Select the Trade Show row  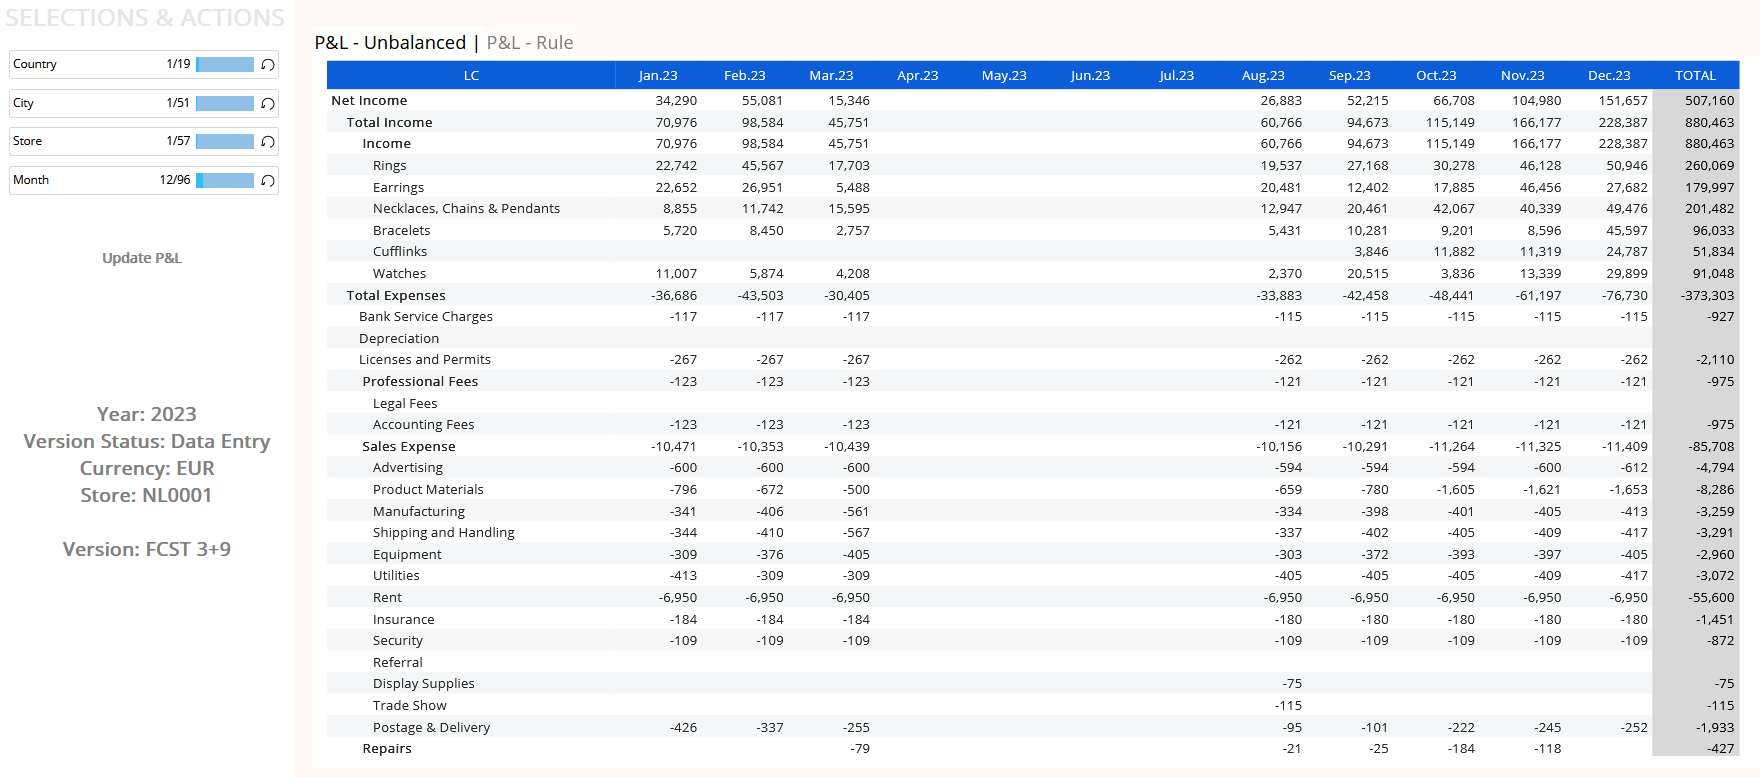pyautogui.click(x=409, y=706)
